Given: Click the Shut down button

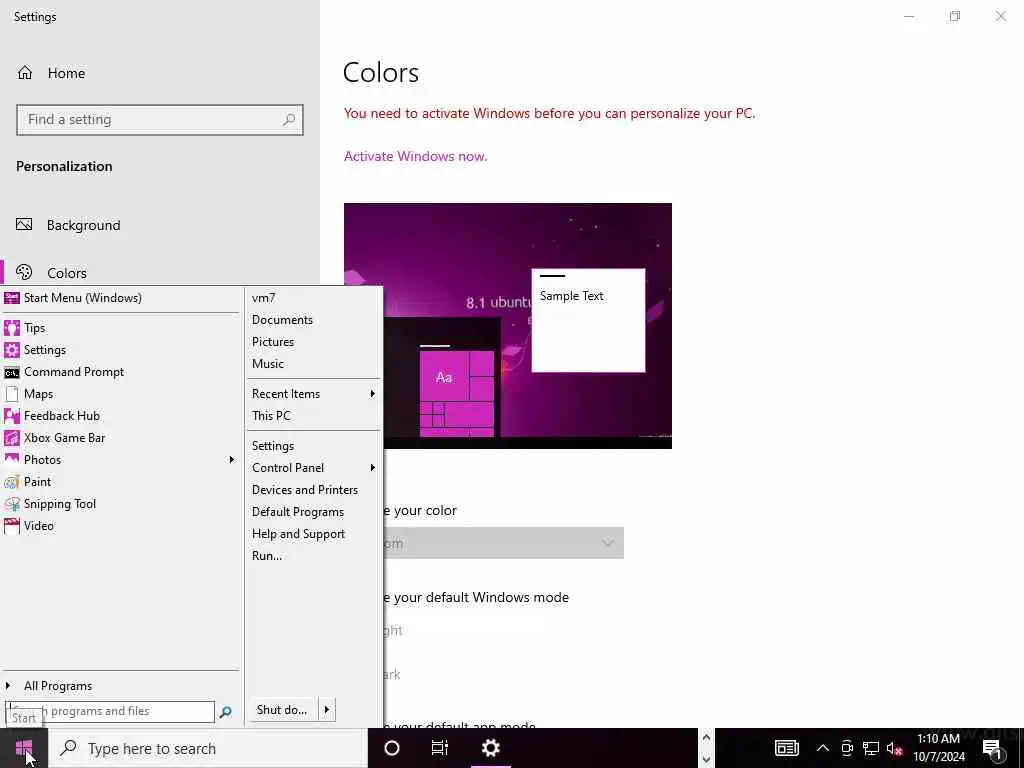Looking at the screenshot, I should point(283,710).
